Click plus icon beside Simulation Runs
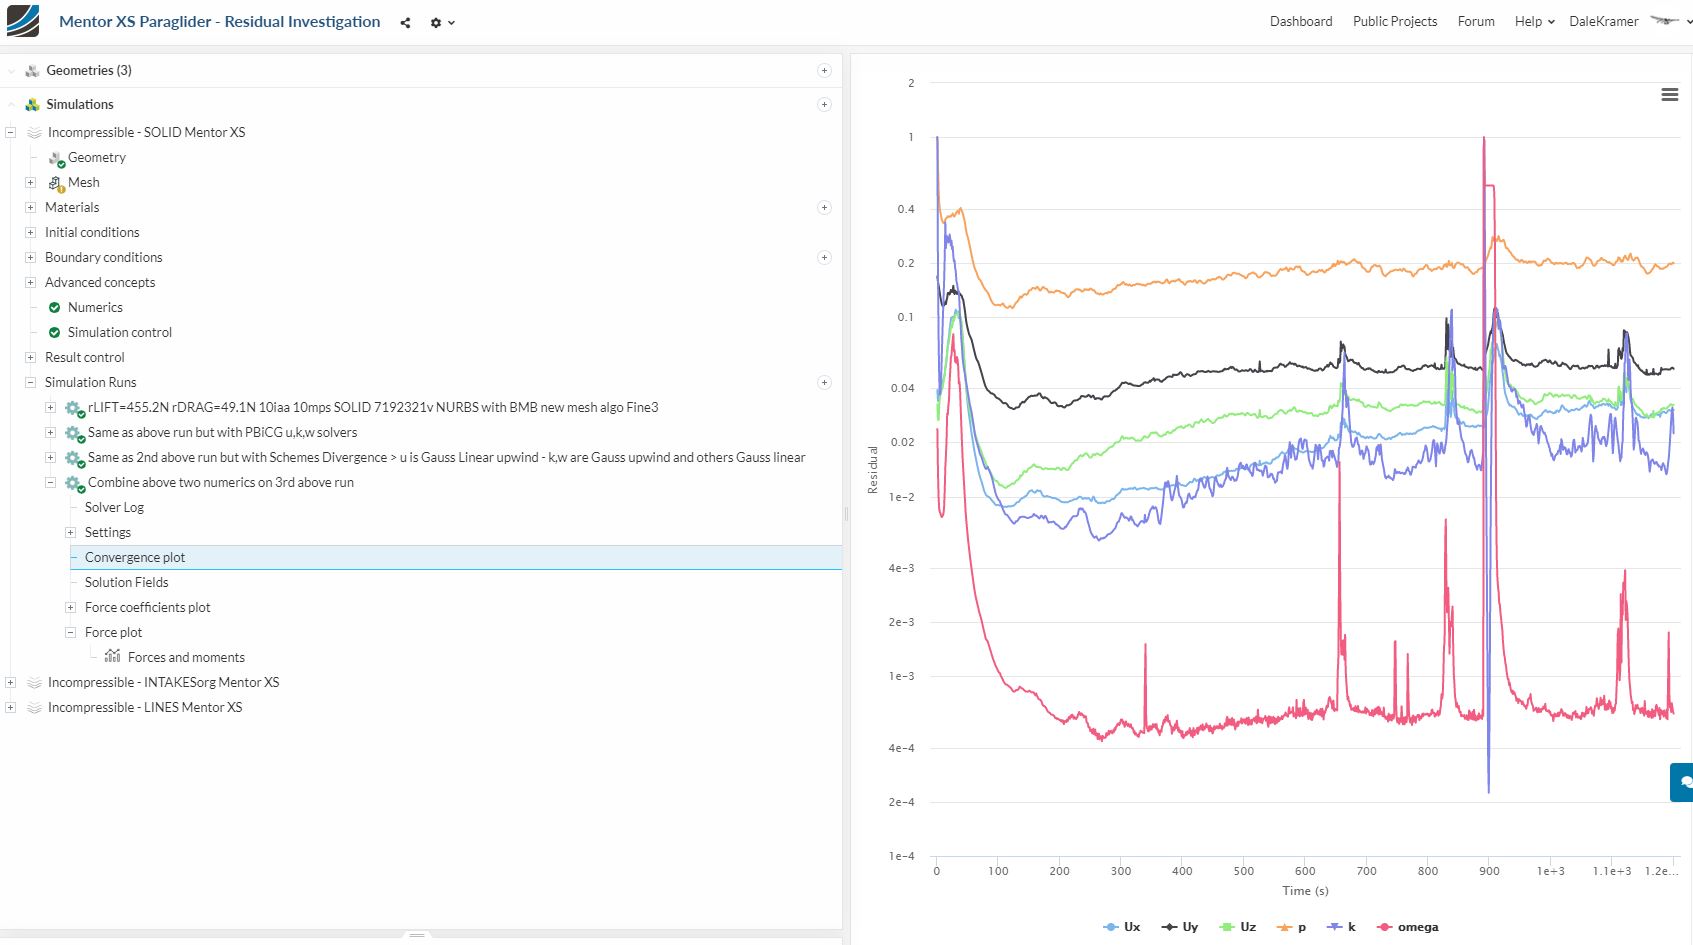Viewport: 1693px width, 945px height. point(824,382)
